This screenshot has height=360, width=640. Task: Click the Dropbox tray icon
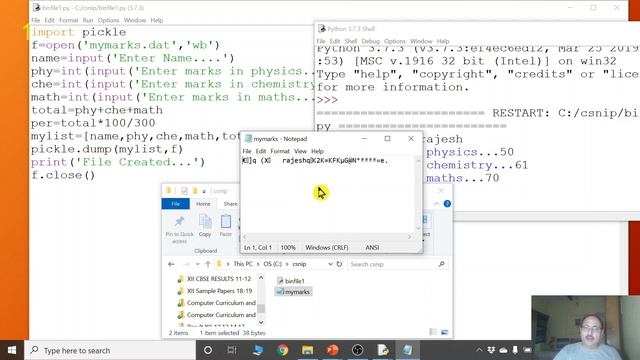click(491, 350)
